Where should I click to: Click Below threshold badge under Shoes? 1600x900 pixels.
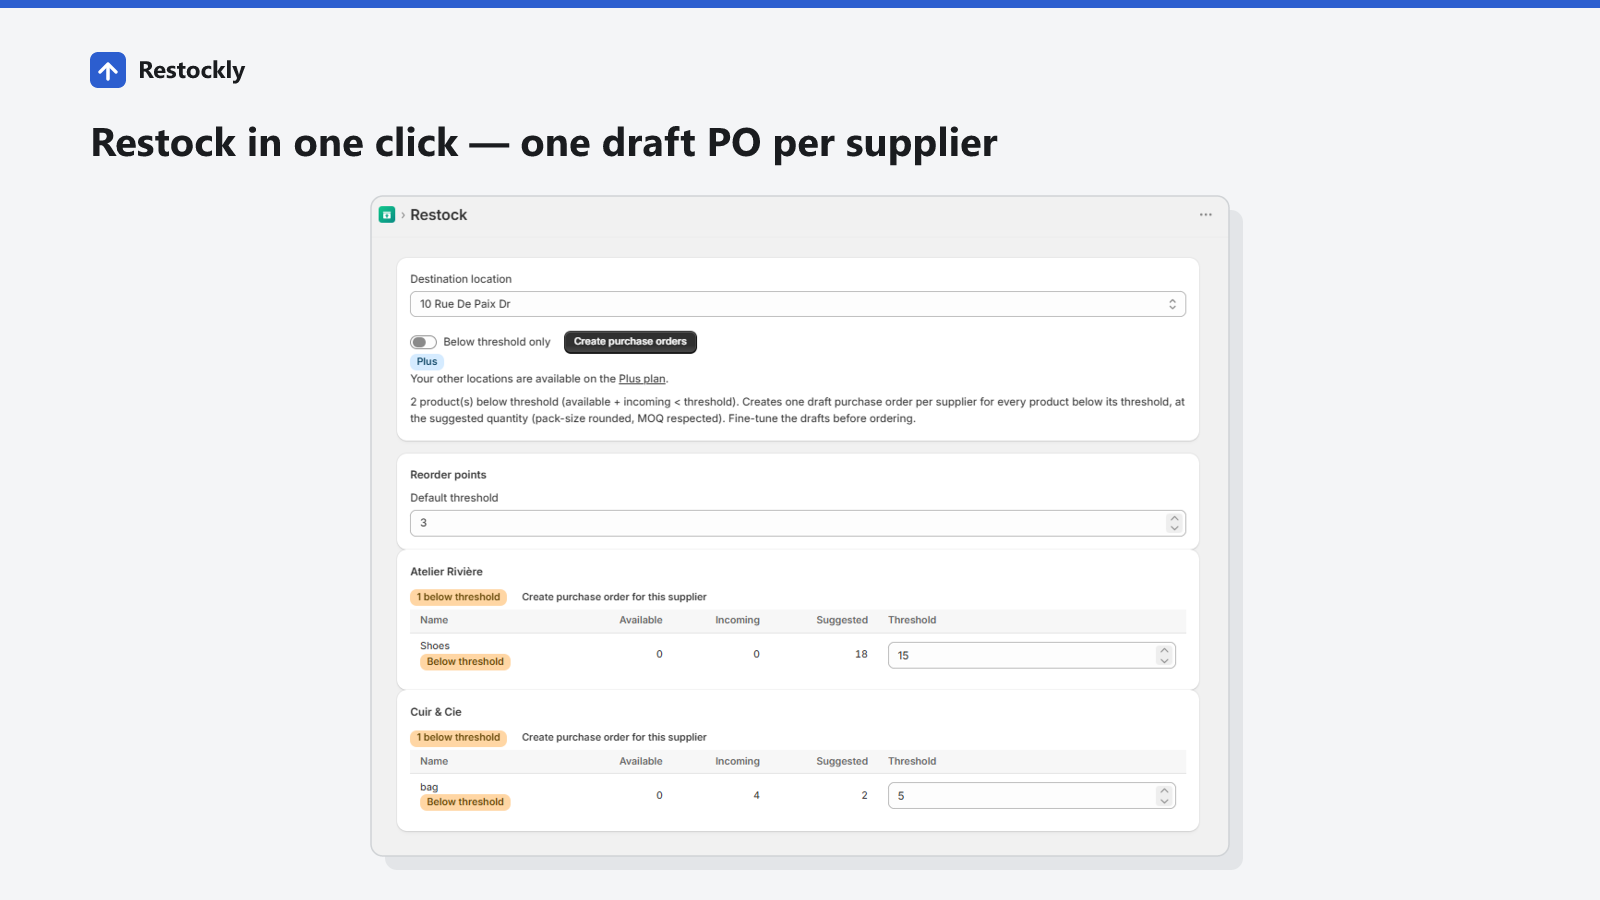click(465, 662)
